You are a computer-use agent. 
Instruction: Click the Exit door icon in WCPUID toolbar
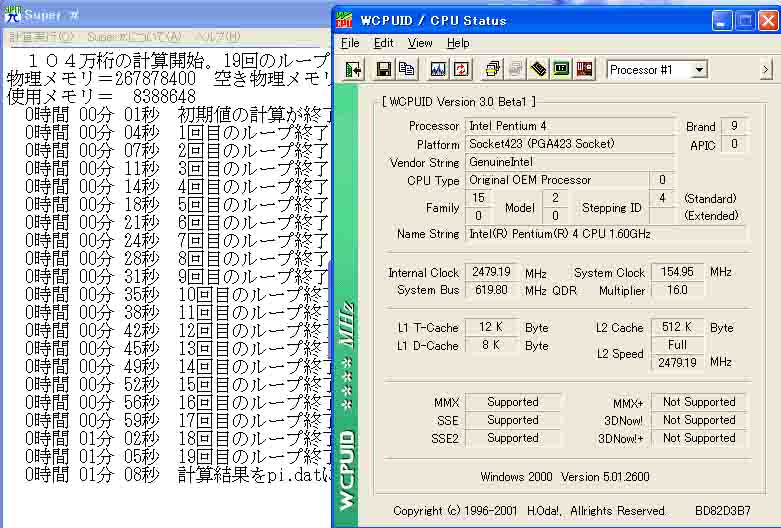(x=354, y=69)
